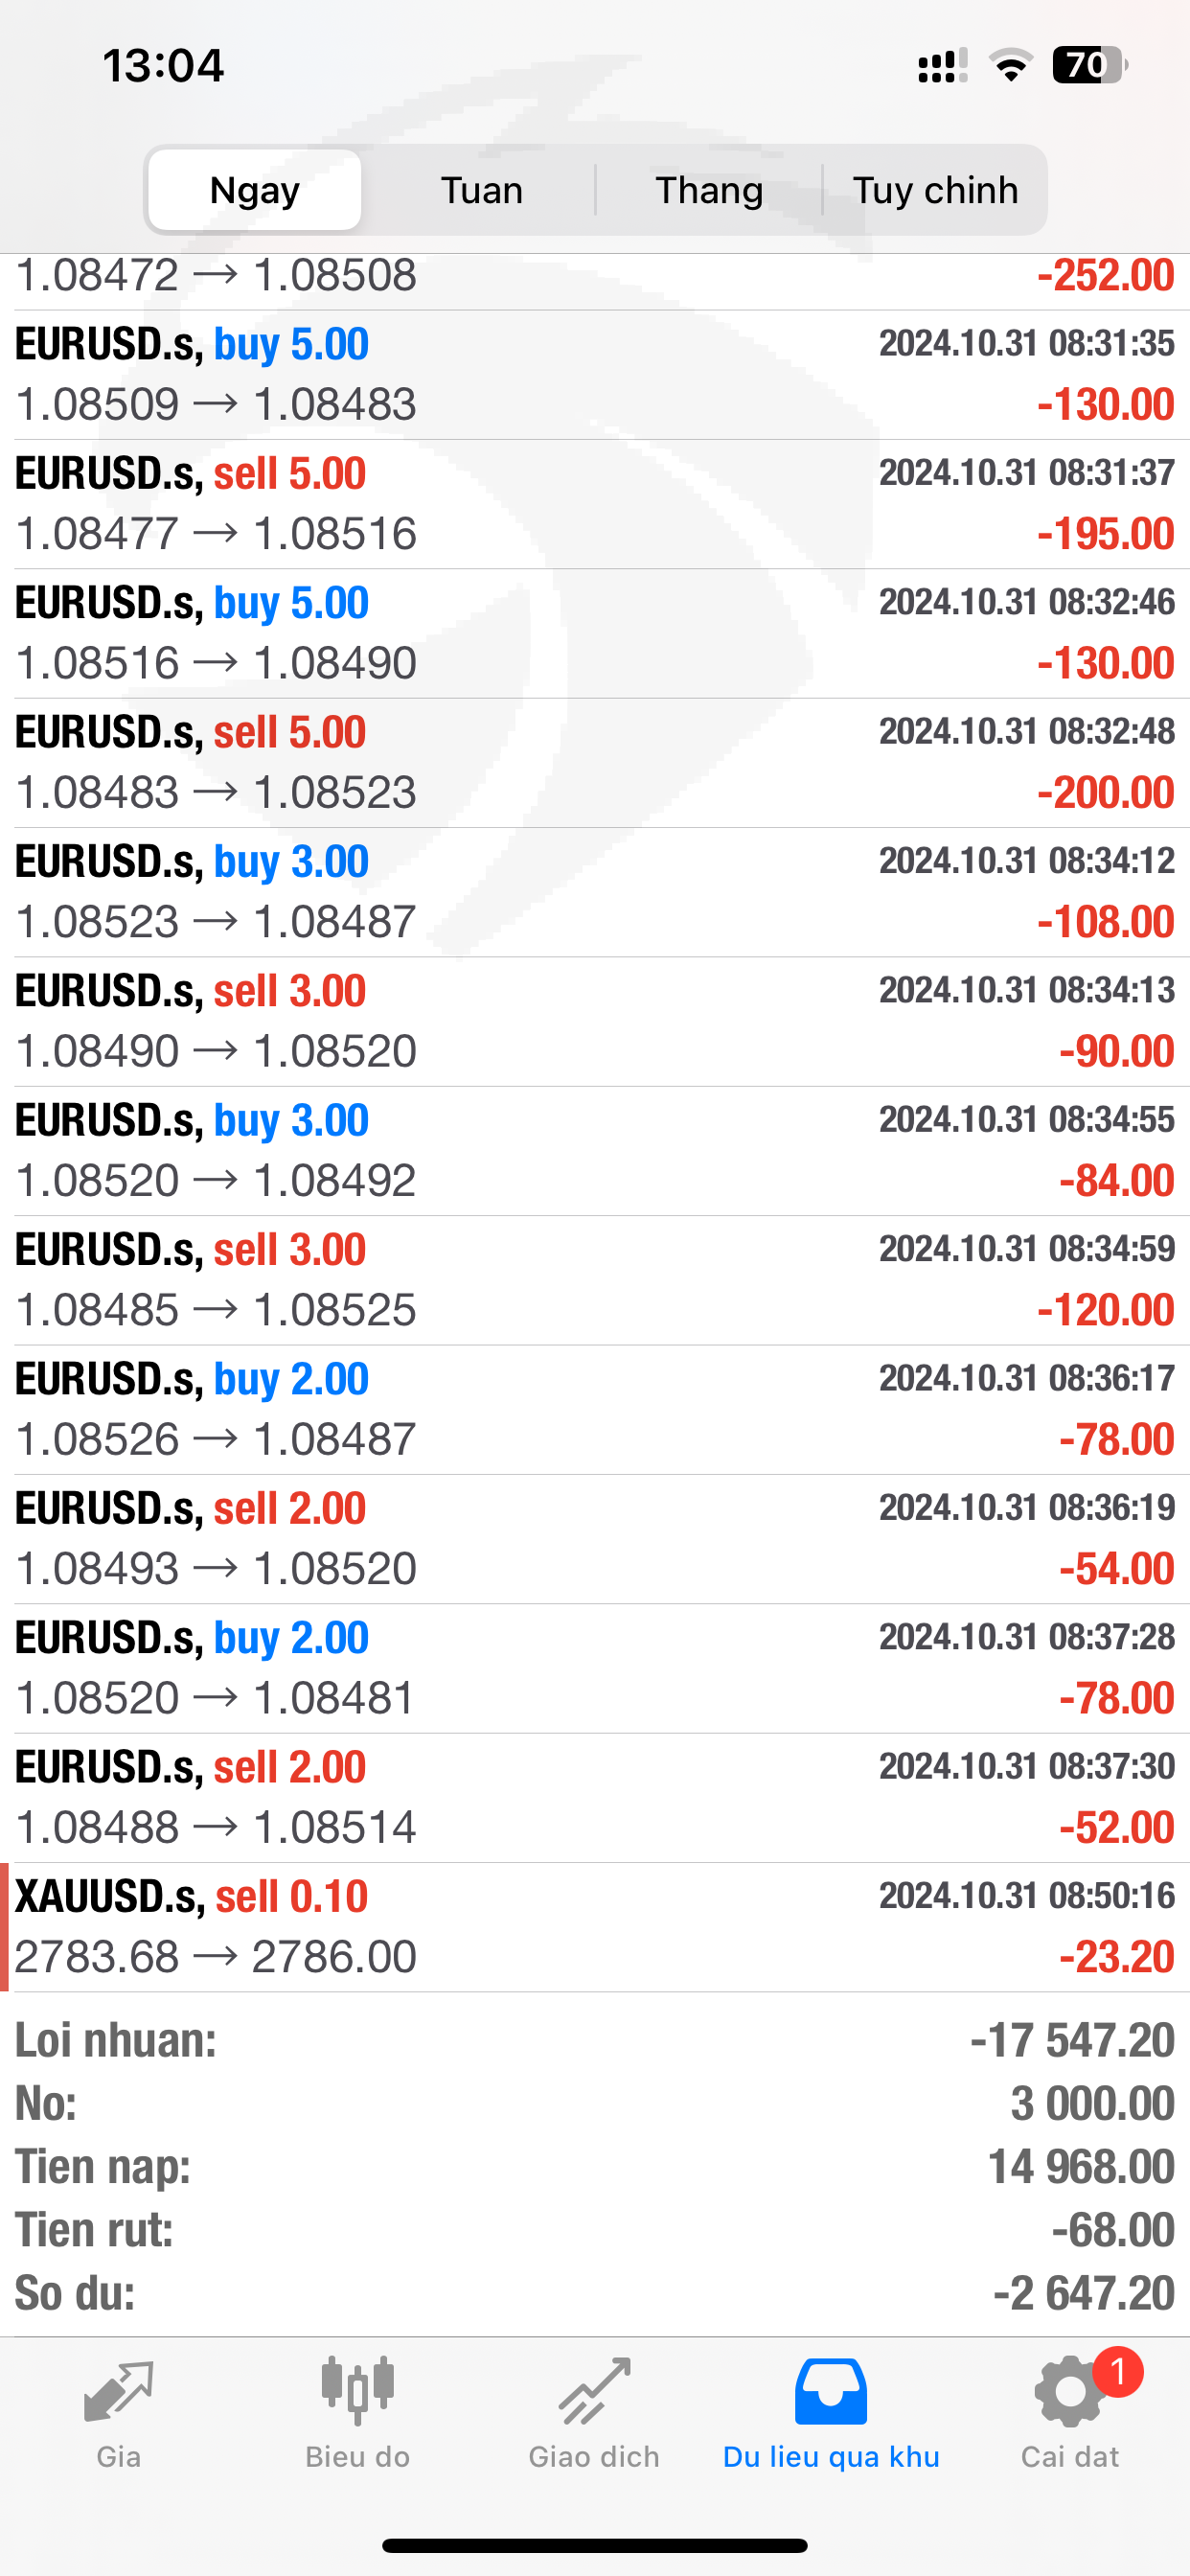The width and height of the screenshot is (1190, 2576).
Task: Select EURUSD.s sell 5.00 trade losing -200.00
Action: [594, 763]
